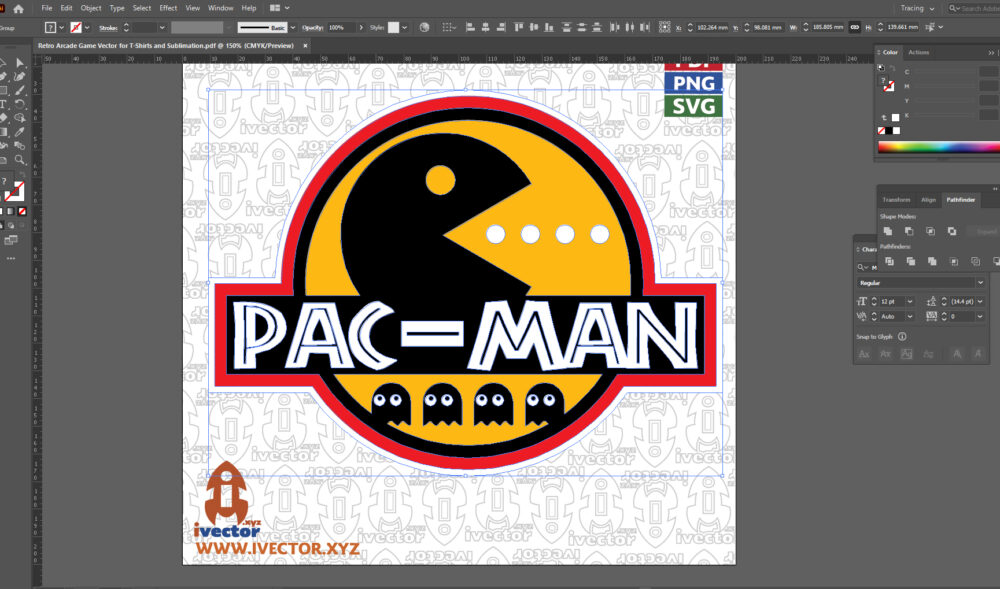The height and width of the screenshot is (589, 1000).
Task: Click the Color panel None swatch
Action: 881,131
